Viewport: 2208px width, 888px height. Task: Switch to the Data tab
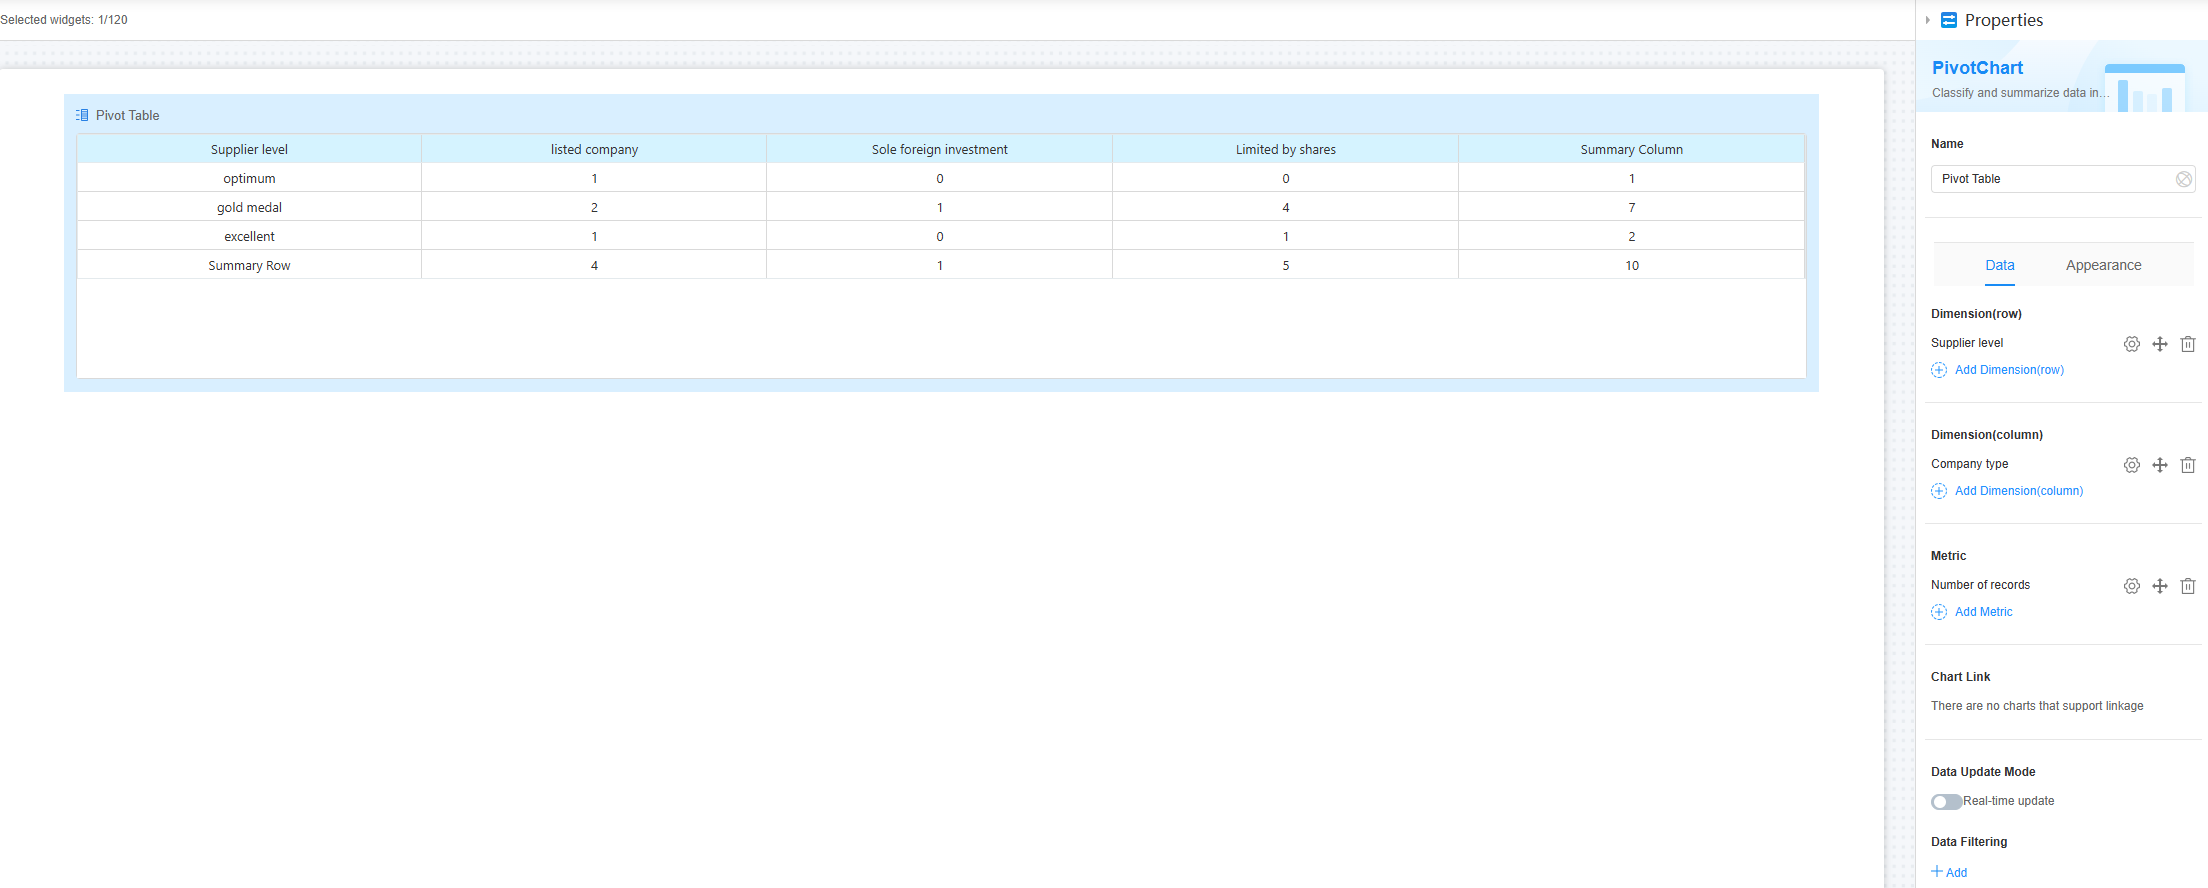[2000, 265]
